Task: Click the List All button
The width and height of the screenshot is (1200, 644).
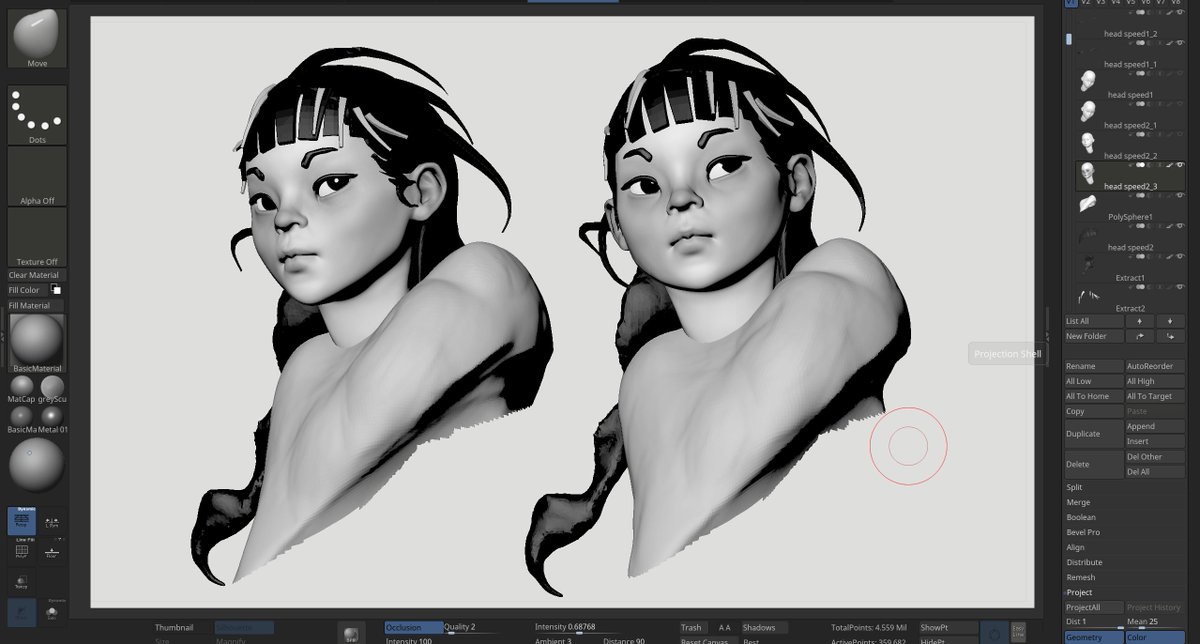Action: pos(1094,321)
